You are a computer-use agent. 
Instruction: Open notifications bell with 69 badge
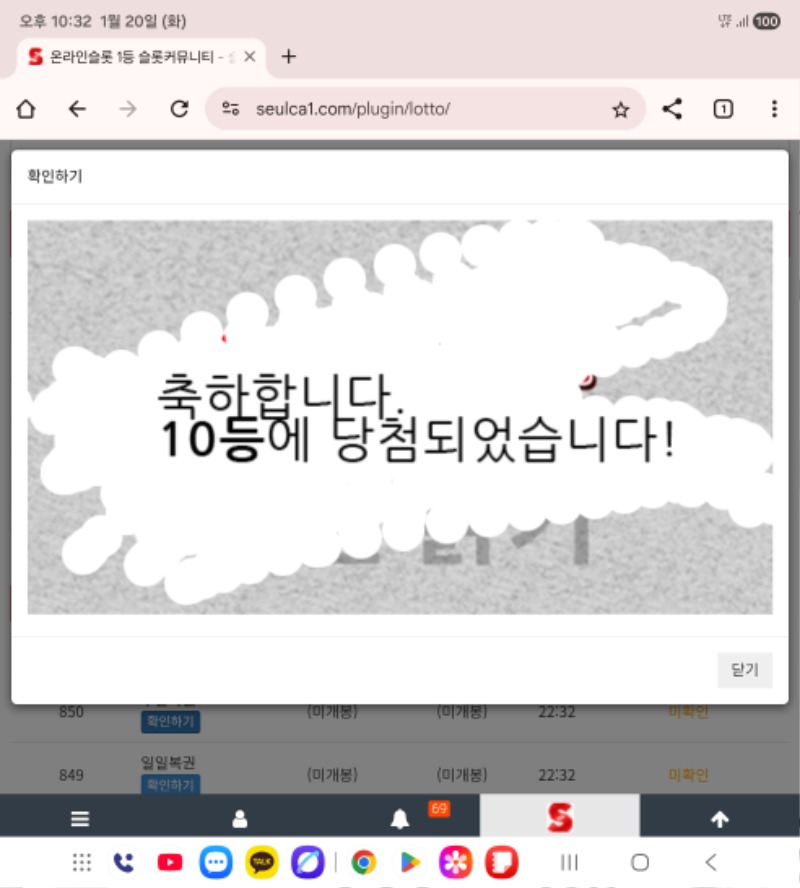[401, 819]
